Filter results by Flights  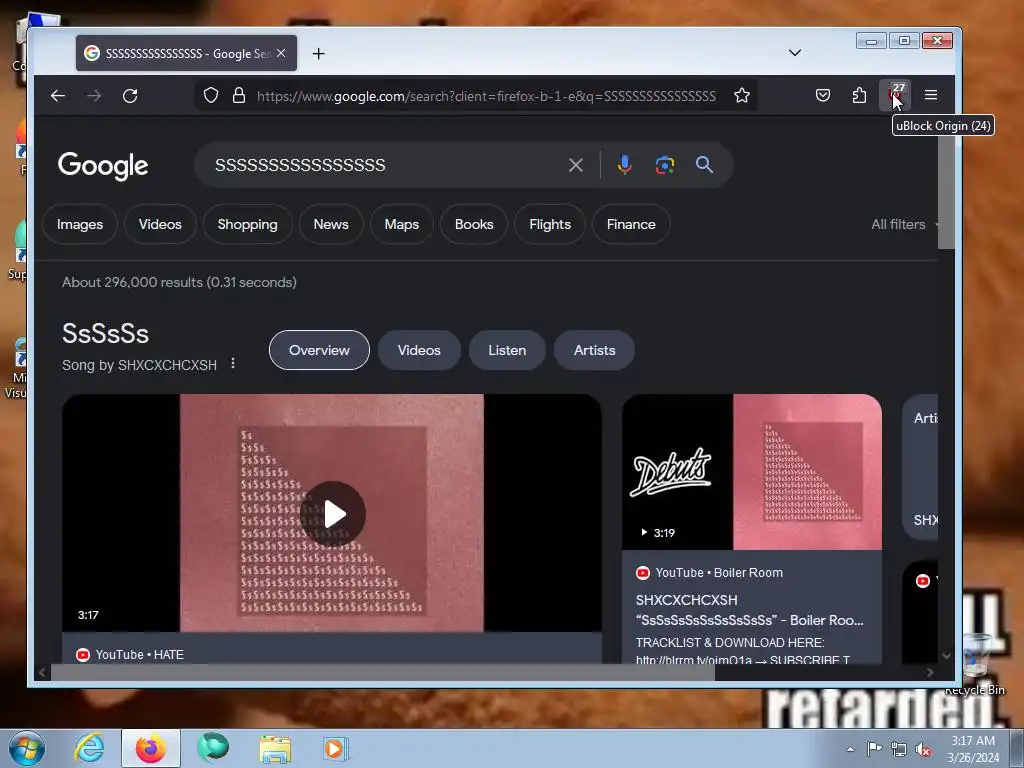550,224
